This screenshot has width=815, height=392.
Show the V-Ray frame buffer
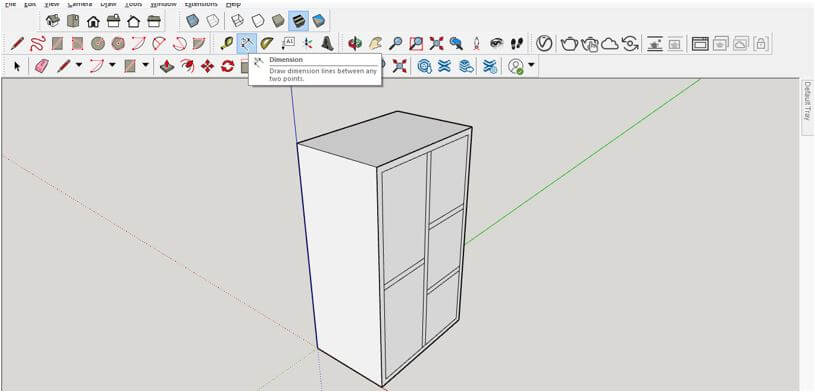point(701,44)
